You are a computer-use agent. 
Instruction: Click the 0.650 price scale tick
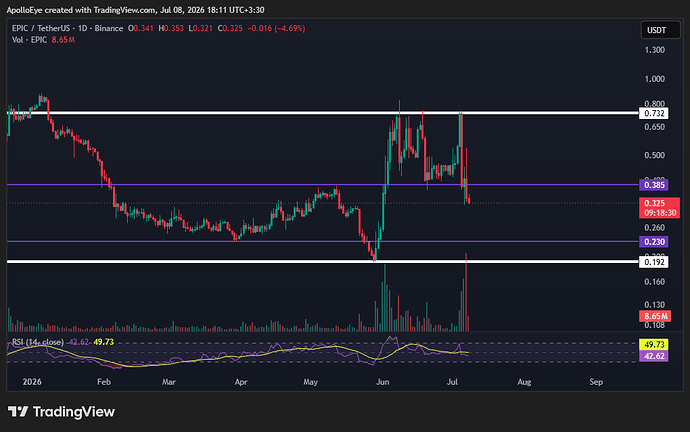pyautogui.click(x=654, y=127)
